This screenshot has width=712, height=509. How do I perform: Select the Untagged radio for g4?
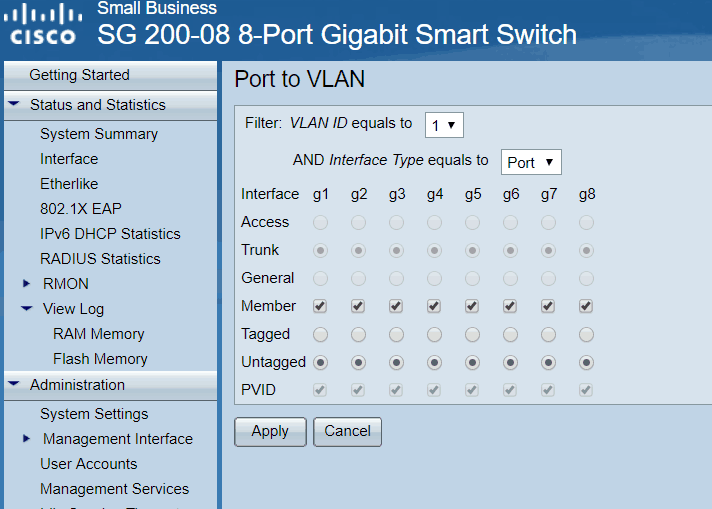click(x=434, y=362)
